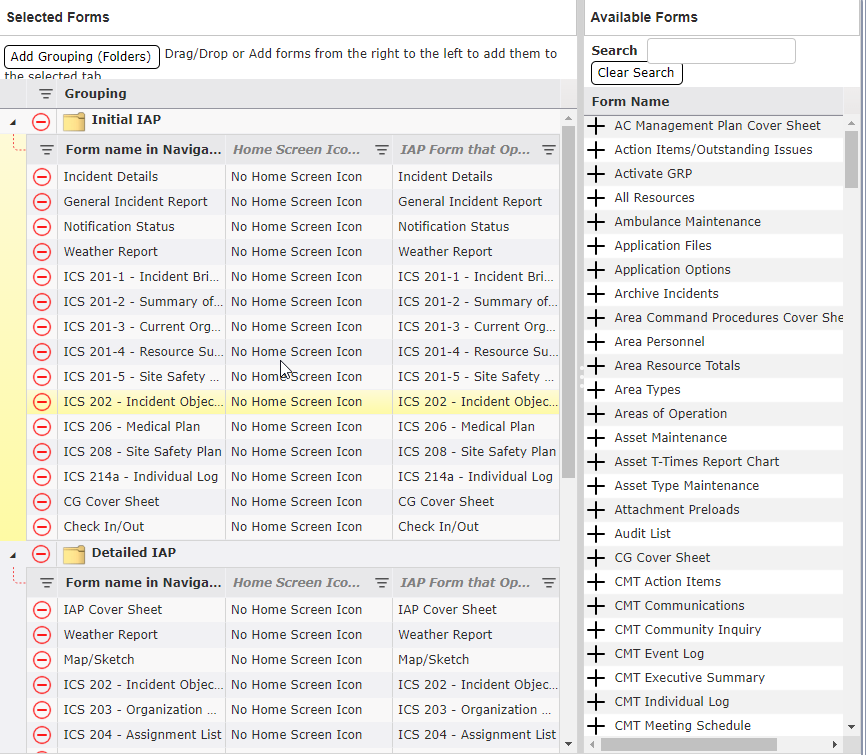Open the filter icon on Grouping column
Viewport: 866px width, 755px height.
click(x=44, y=93)
